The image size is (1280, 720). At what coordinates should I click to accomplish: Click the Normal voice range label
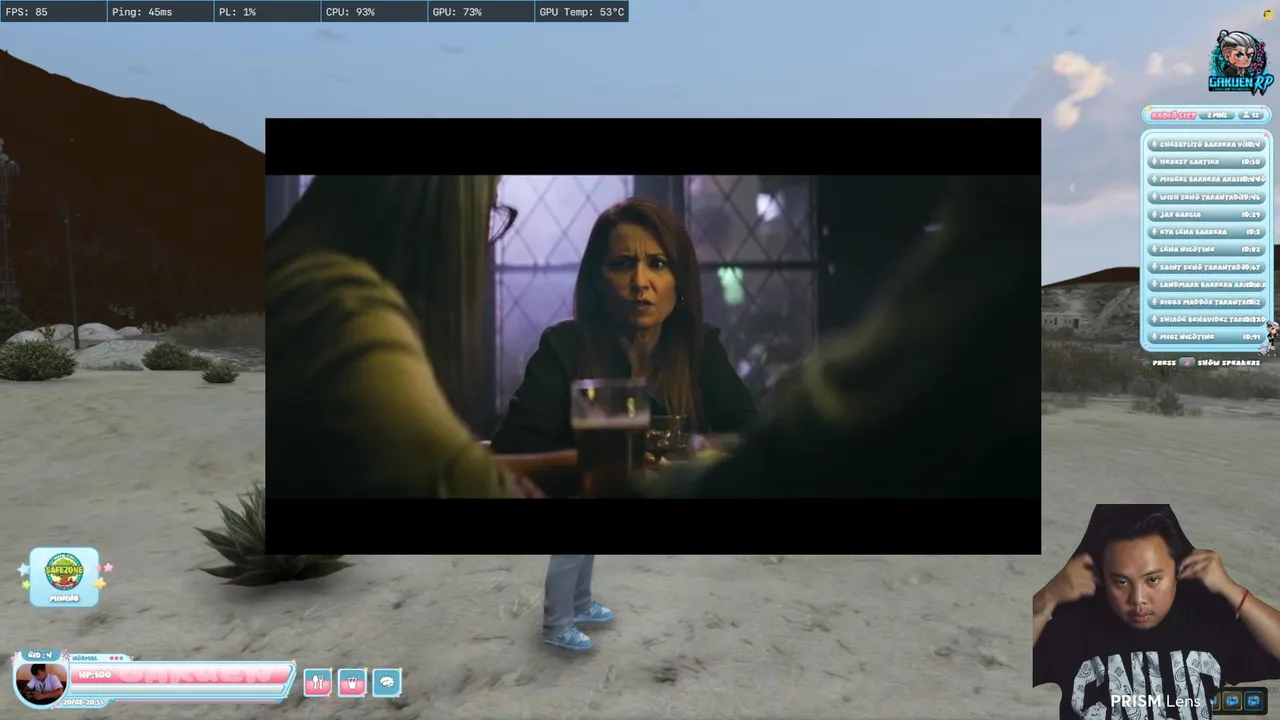(84, 658)
